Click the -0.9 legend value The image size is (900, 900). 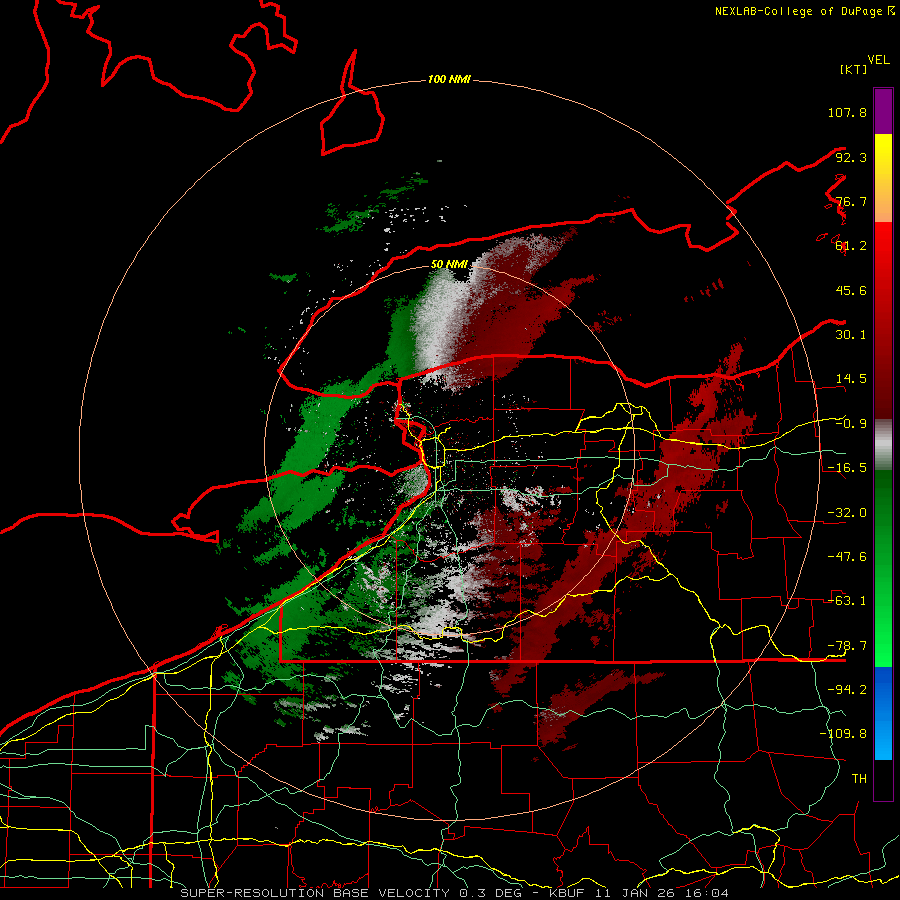click(851, 424)
